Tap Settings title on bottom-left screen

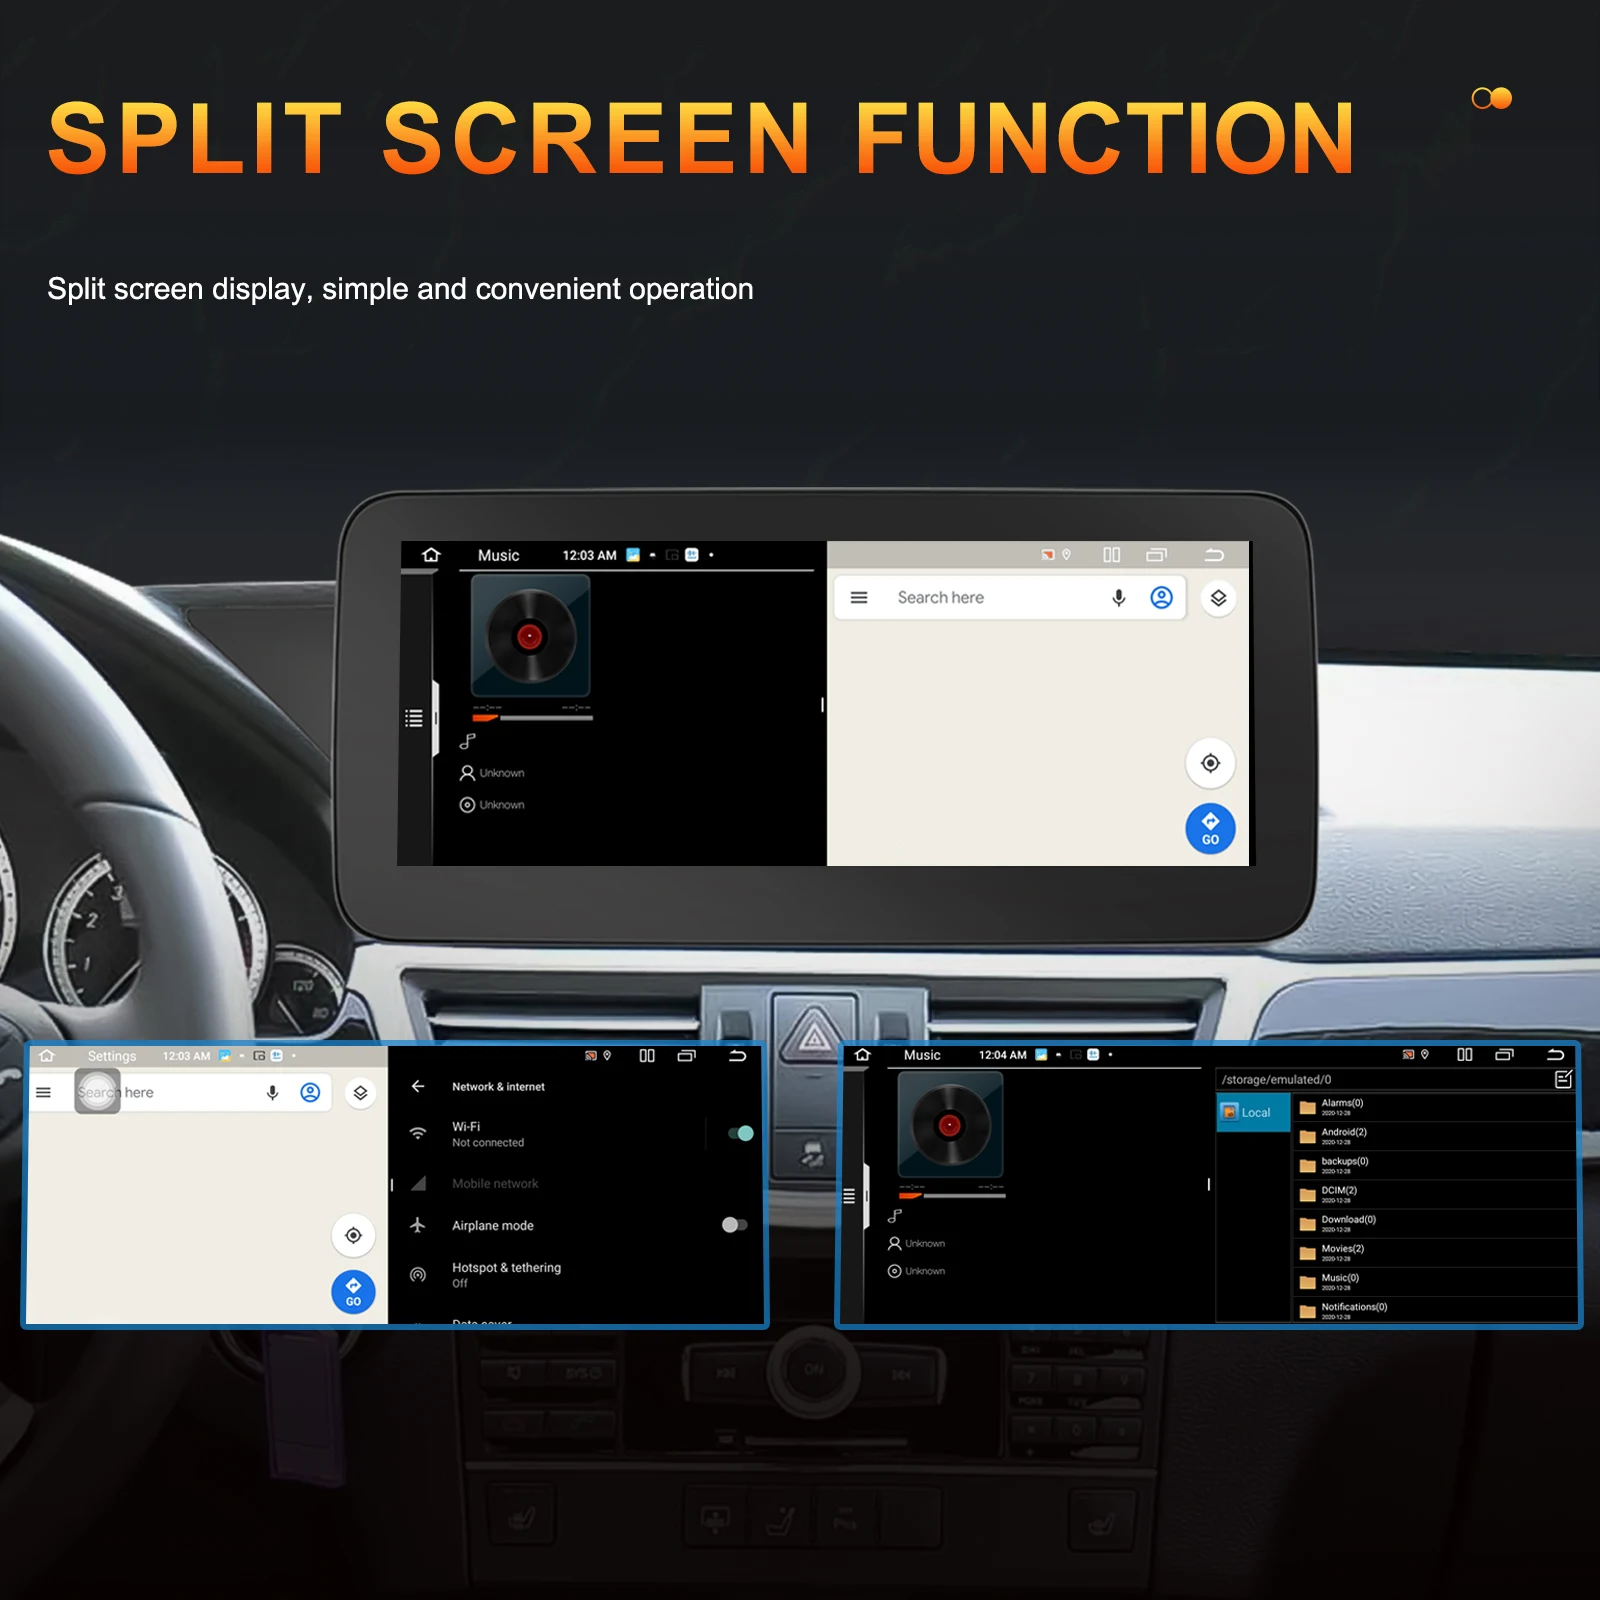(112, 1056)
